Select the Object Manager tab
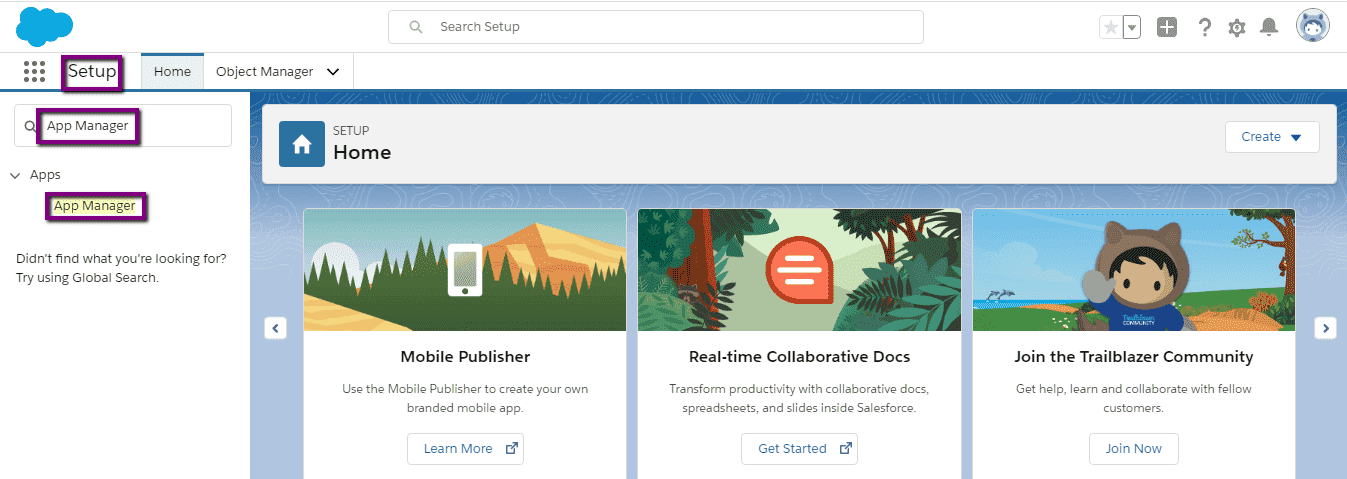1347x479 pixels. (x=265, y=71)
